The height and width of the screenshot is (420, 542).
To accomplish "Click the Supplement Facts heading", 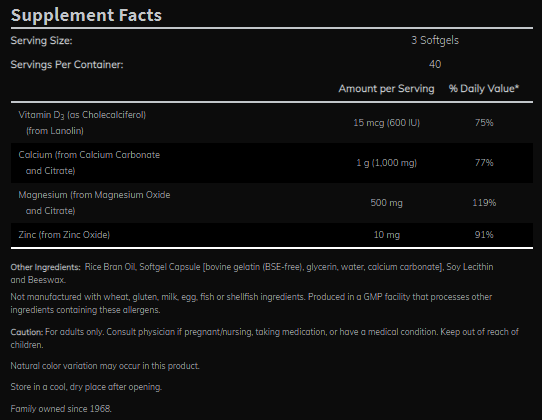I will [86, 15].
